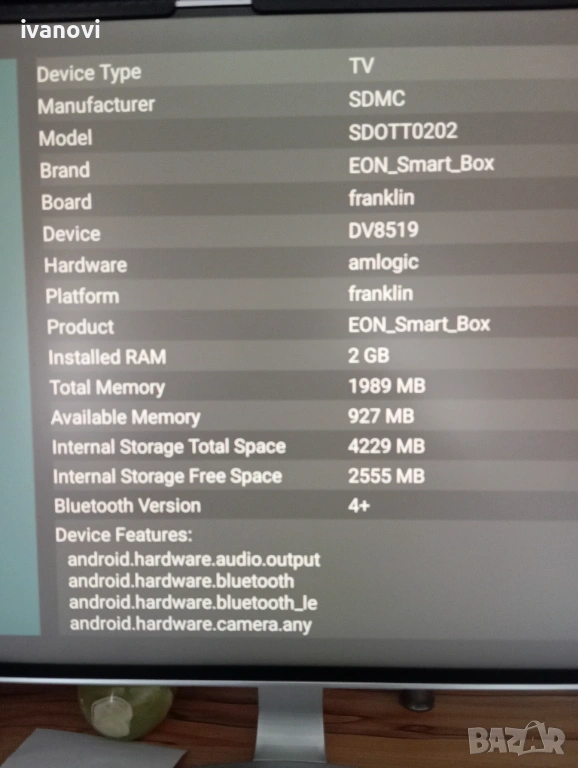Select android.hardware.audio.output feature line
578x768 pixels.
[194, 560]
